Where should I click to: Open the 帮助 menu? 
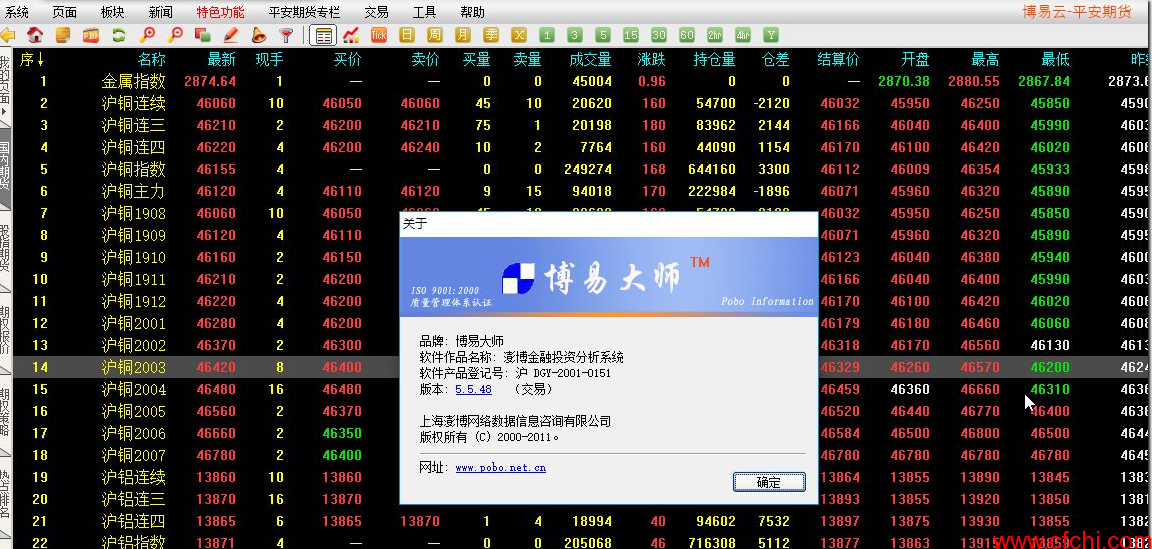[x=472, y=12]
